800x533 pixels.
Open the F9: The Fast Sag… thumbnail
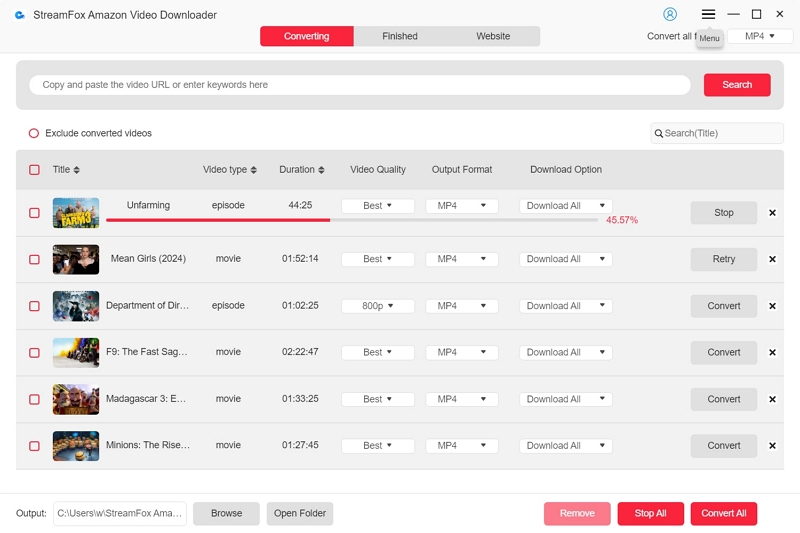[x=76, y=352]
